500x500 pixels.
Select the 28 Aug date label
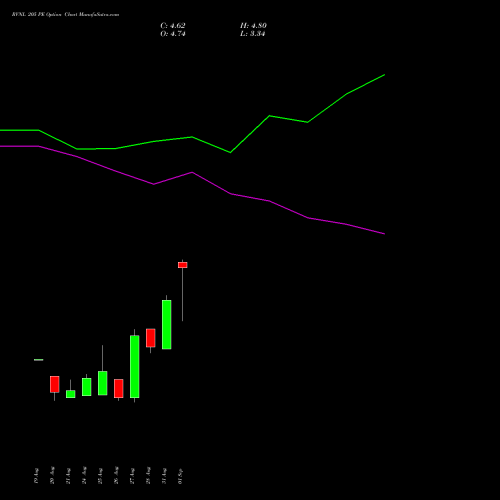click(x=148, y=476)
